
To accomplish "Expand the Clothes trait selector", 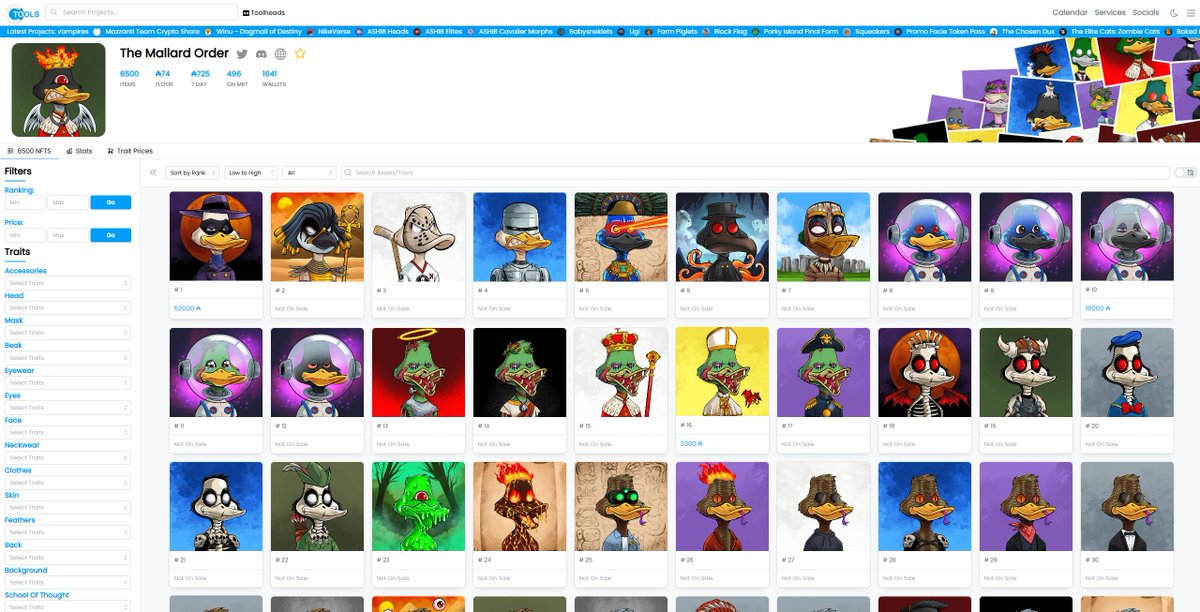I will tap(68, 483).
